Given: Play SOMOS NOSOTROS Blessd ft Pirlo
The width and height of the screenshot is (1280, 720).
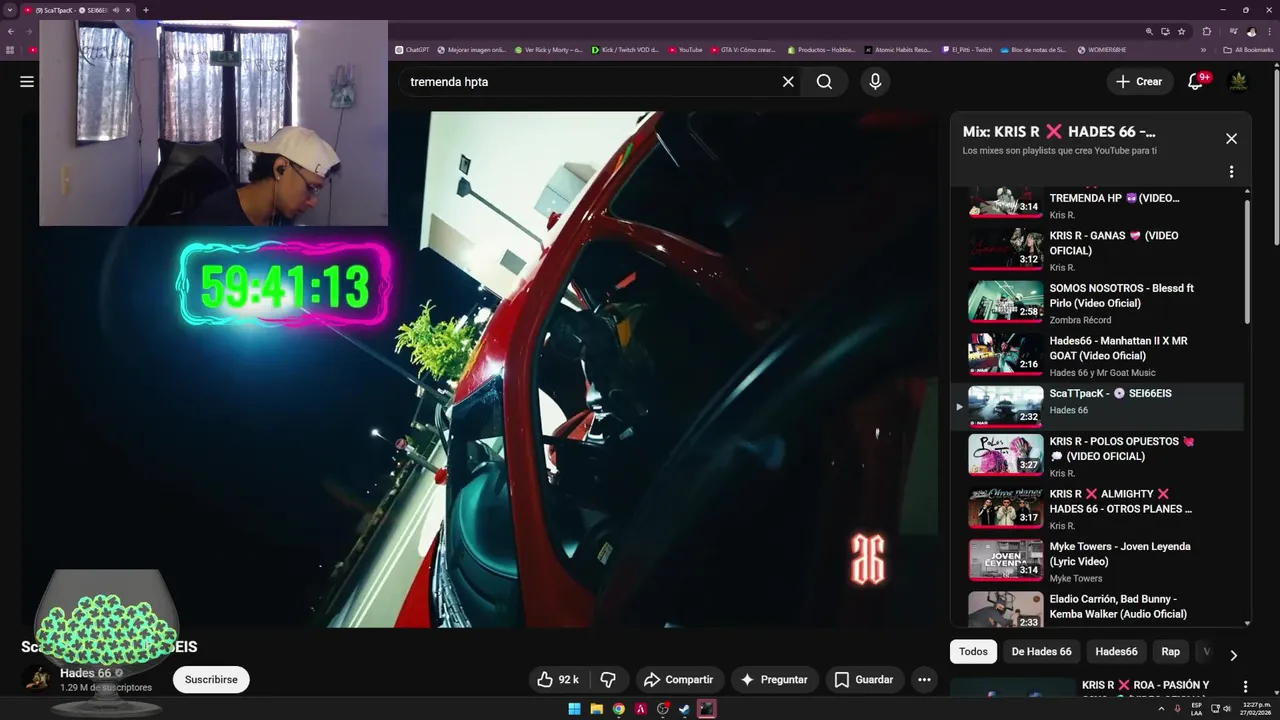Looking at the screenshot, I should tap(1097, 302).
